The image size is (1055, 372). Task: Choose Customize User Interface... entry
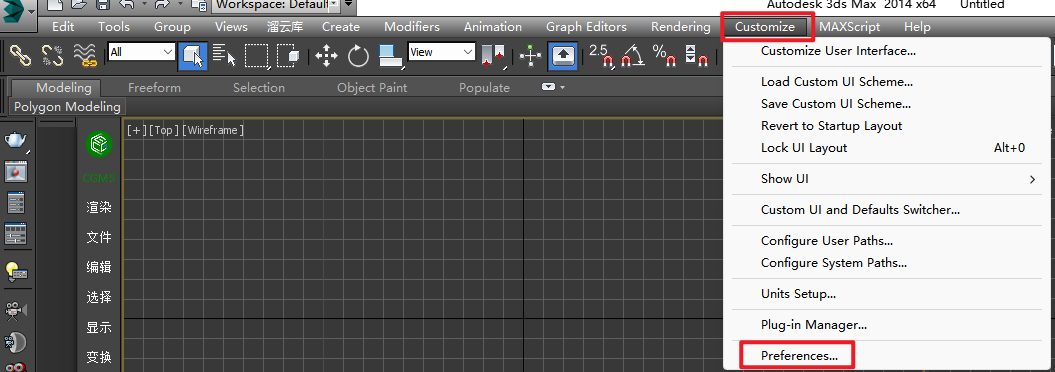[838, 50]
